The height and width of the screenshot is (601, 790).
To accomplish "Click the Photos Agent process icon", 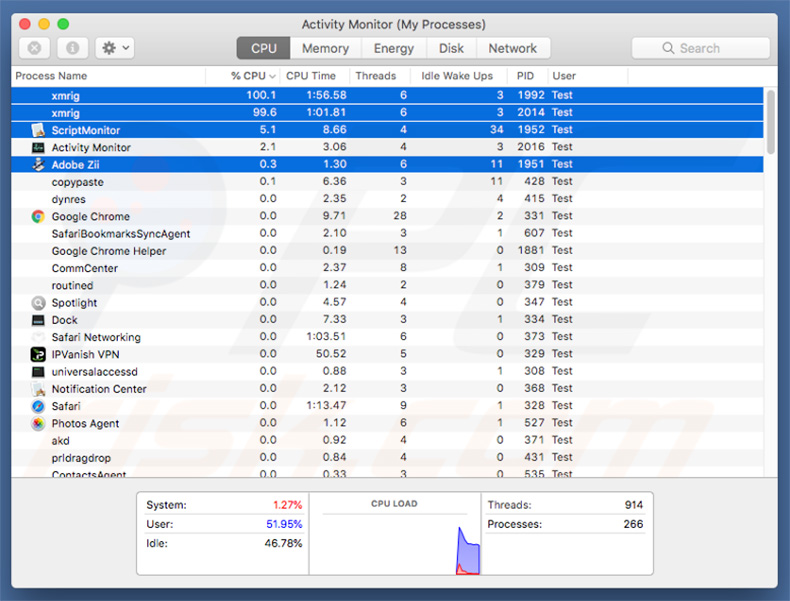I will [x=38, y=423].
